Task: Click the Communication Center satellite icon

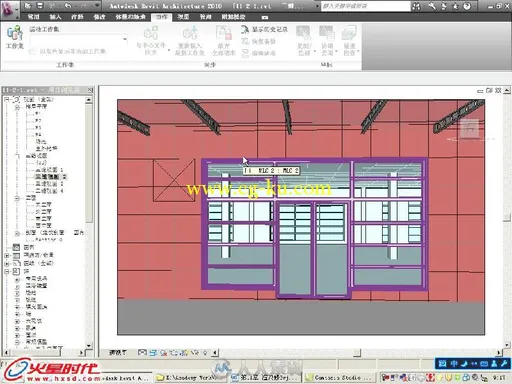Action: click(x=444, y=6)
